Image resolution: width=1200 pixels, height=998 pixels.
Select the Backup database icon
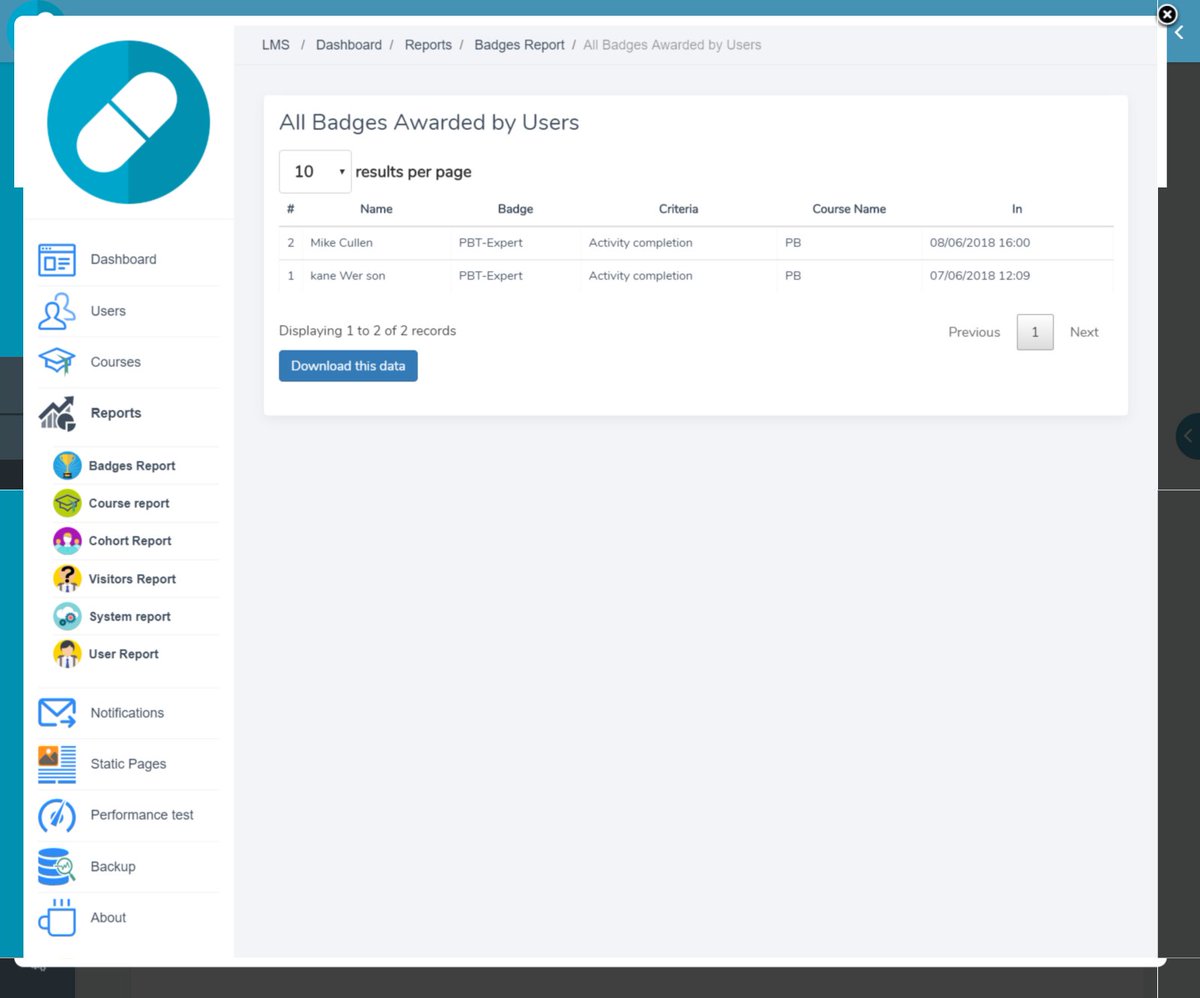(57, 866)
